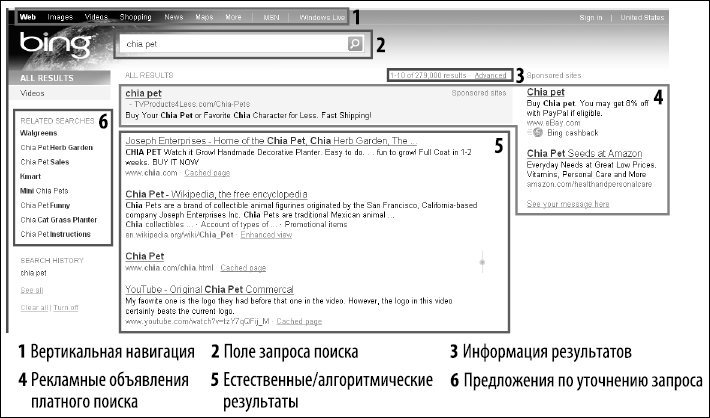Viewport: 710px width, 418px height.
Task: Open the MSN link
Action: 271,17
